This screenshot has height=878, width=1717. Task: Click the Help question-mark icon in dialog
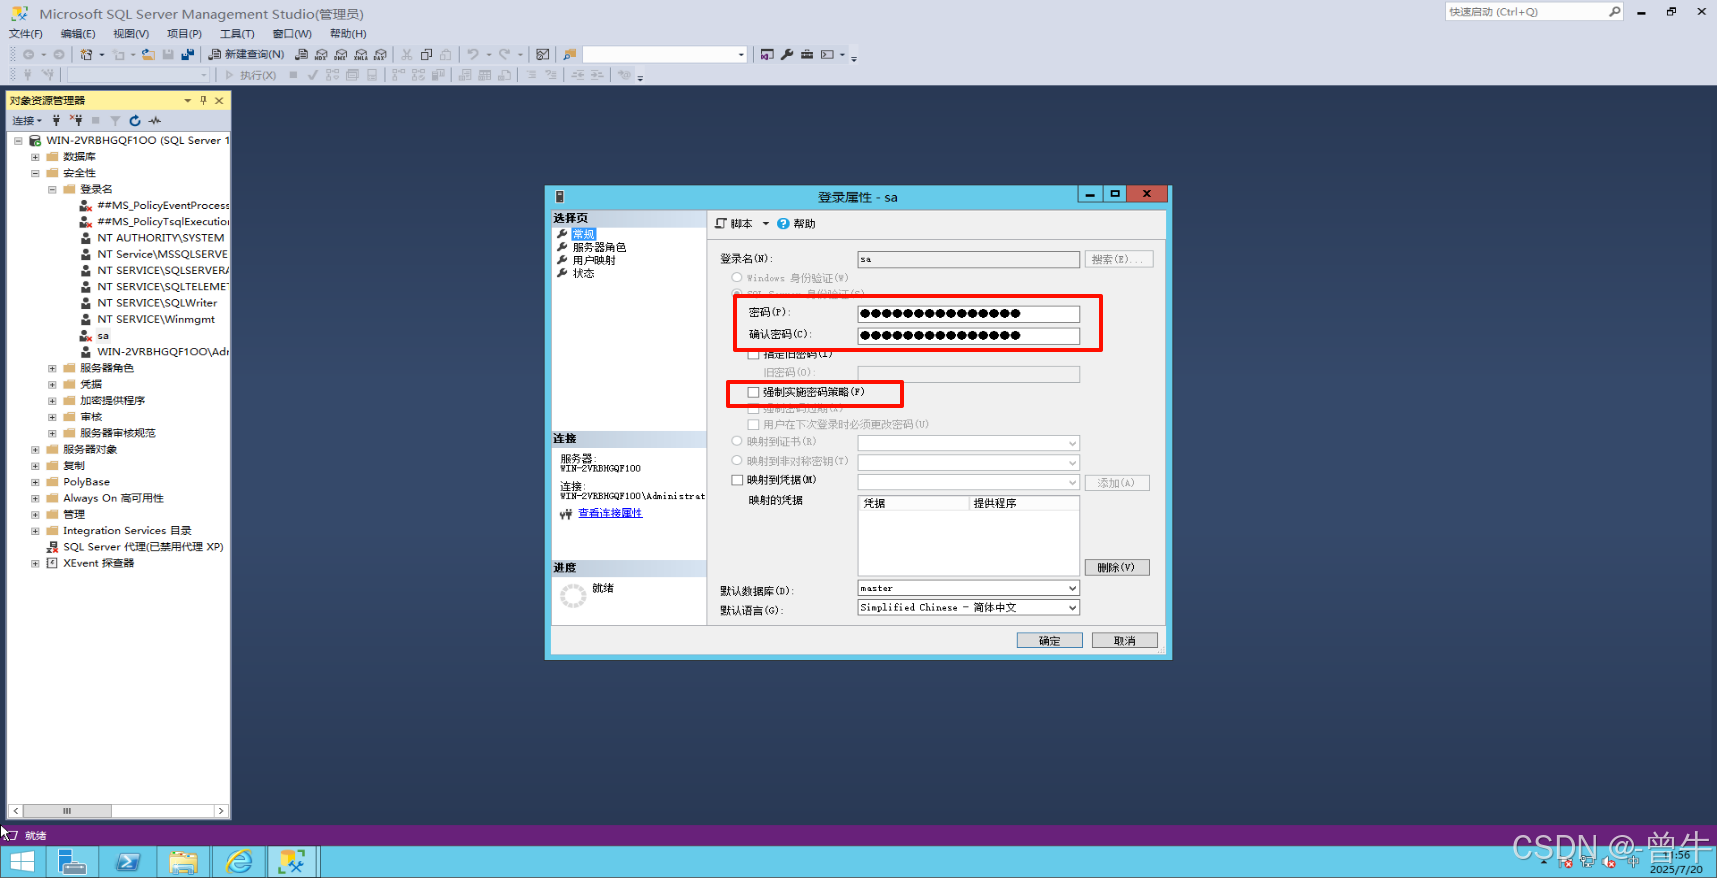tap(783, 224)
